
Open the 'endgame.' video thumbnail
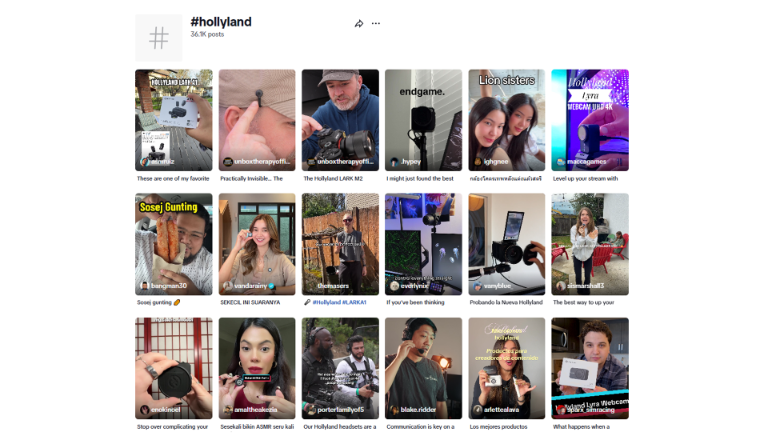tap(424, 120)
